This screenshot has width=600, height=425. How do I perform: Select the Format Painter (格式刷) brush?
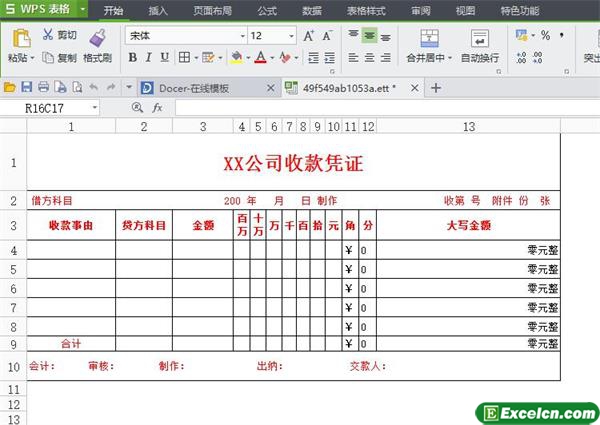click(x=98, y=38)
